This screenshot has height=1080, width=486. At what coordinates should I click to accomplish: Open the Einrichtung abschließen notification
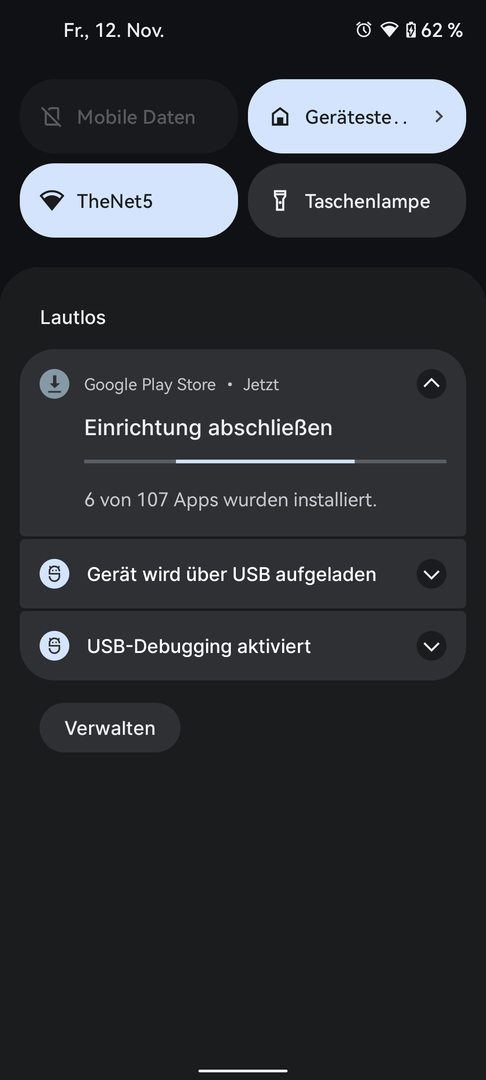(x=209, y=428)
